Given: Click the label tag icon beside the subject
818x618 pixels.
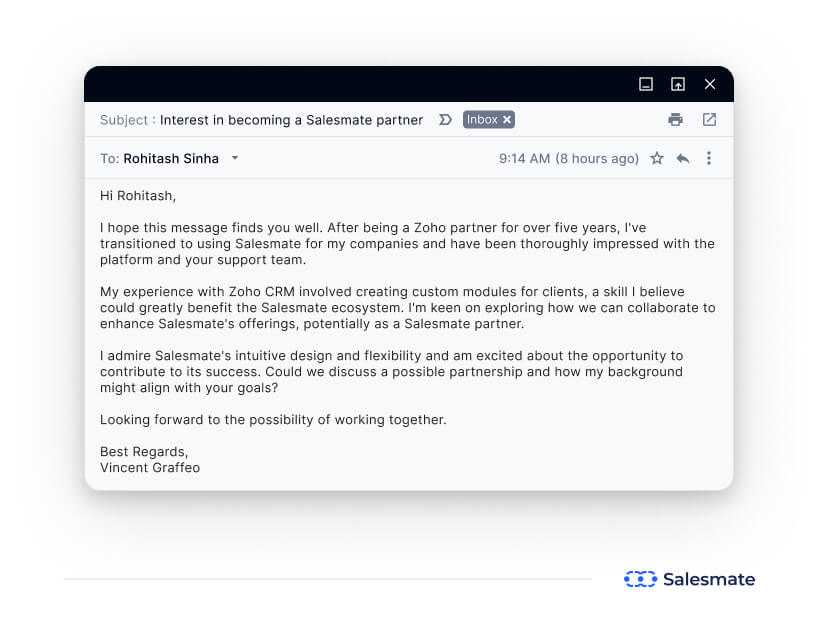Looking at the screenshot, I should [x=444, y=119].
